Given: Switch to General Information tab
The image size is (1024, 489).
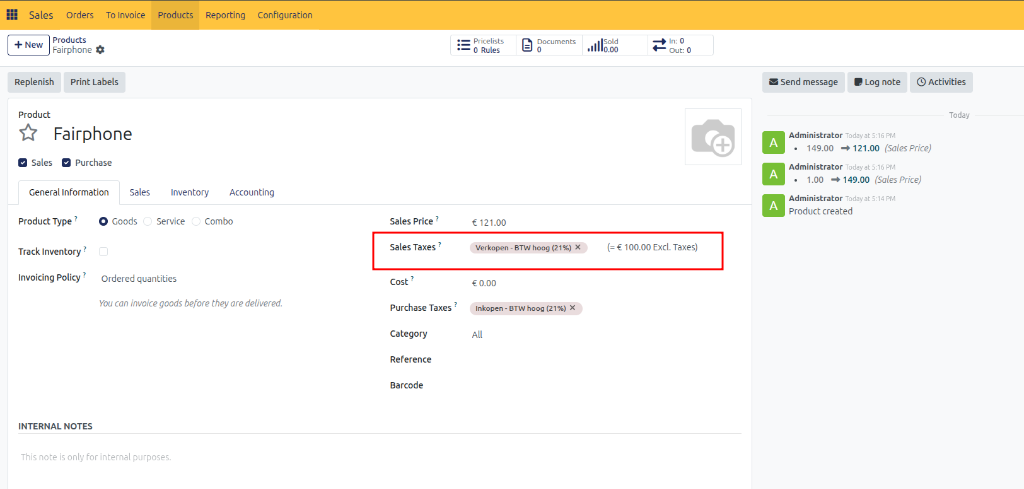Looking at the screenshot, I should point(69,193).
